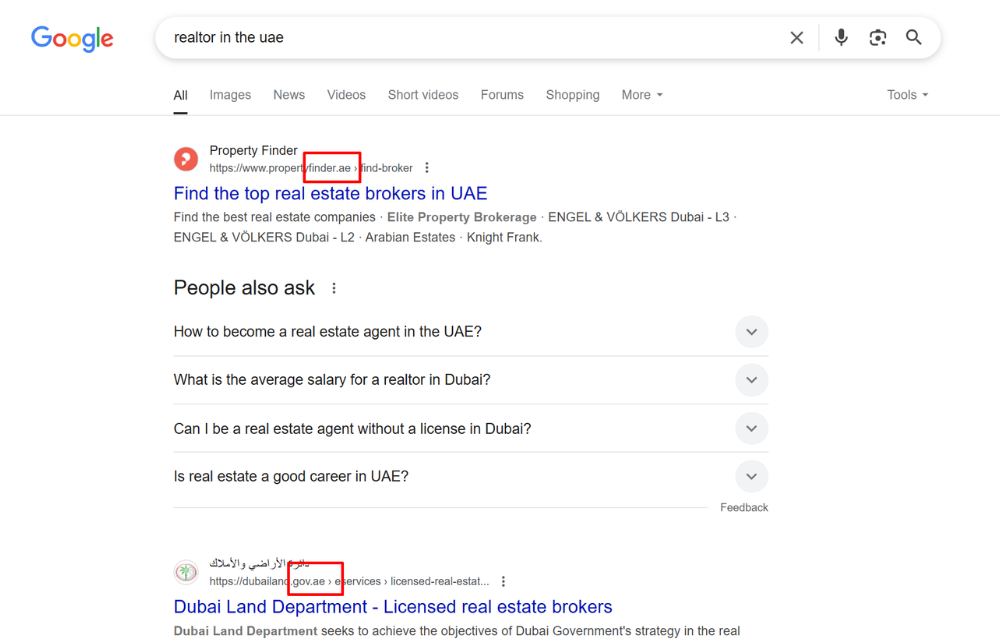Expand 'How to become a real estate agent in the UAE?'
Viewport: 1000px width, 640px height.
[751, 331]
